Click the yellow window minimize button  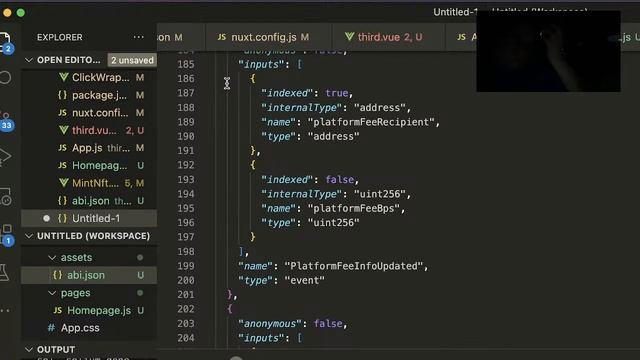tap(7, 13)
